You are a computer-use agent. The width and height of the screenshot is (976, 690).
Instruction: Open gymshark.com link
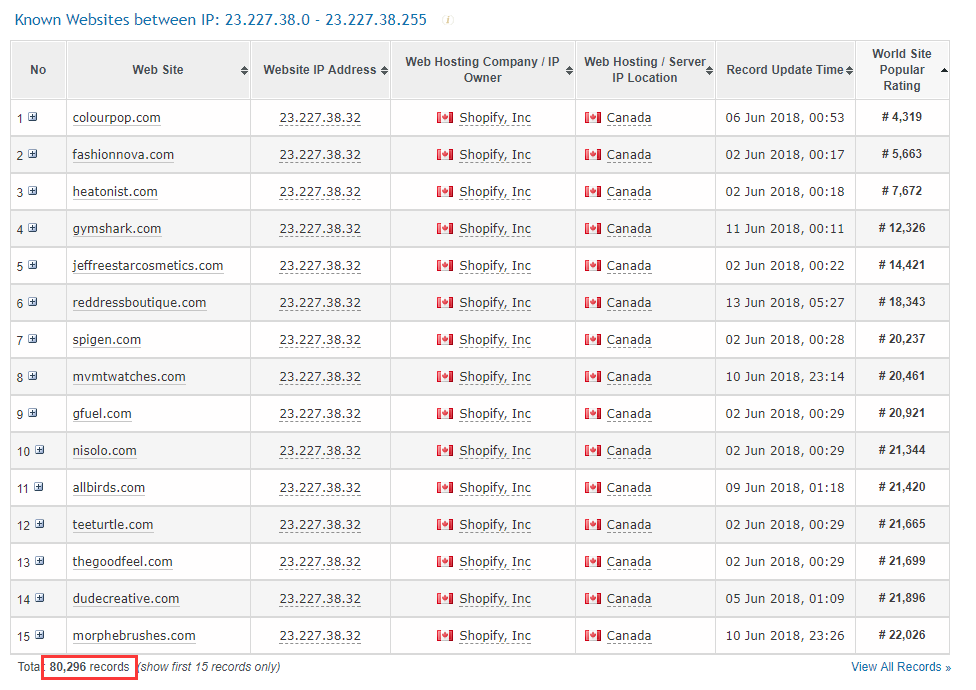point(117,228)
